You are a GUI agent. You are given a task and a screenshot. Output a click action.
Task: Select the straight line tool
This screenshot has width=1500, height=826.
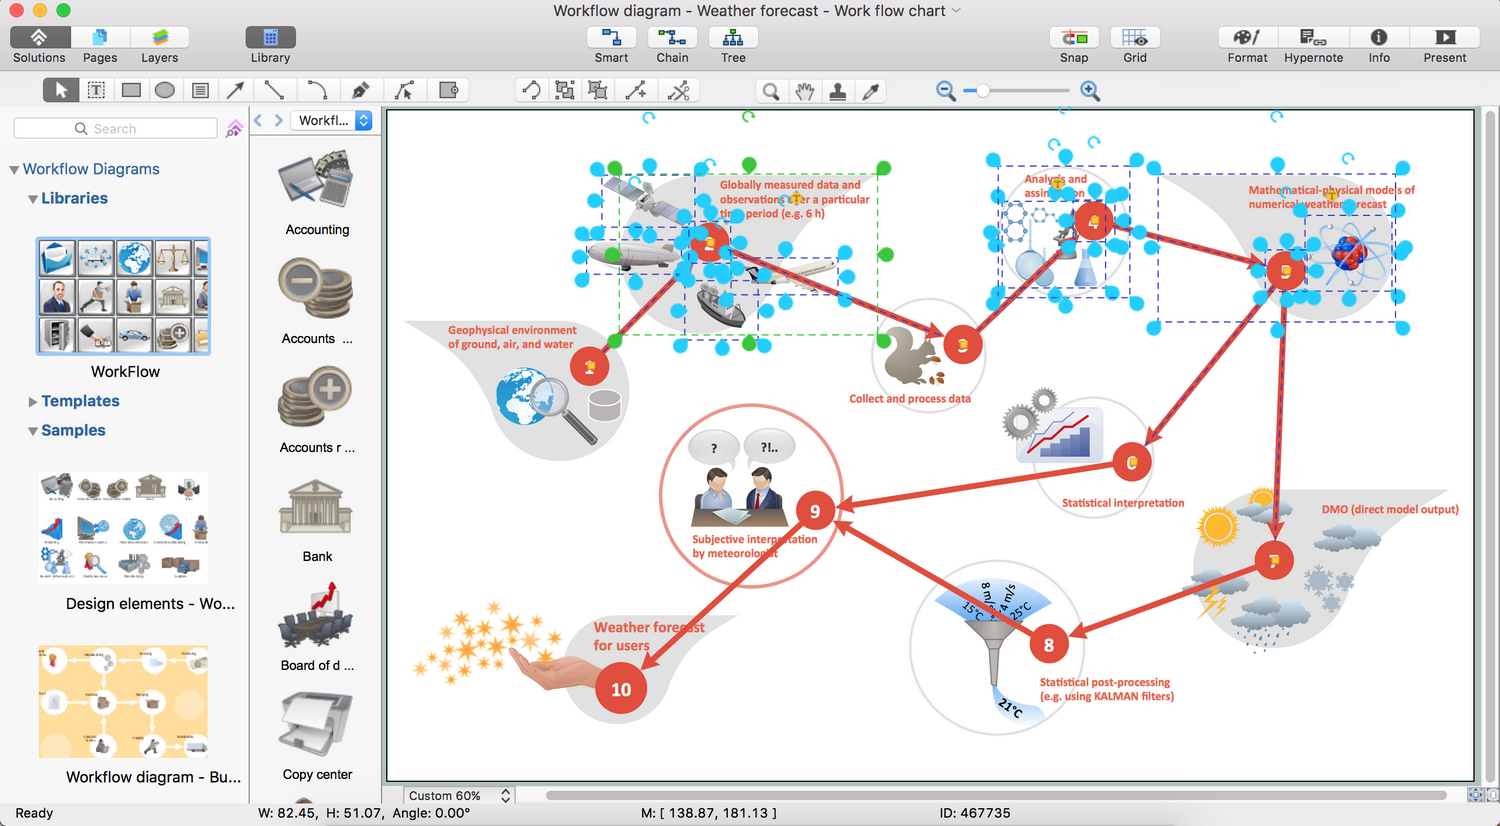274,90
